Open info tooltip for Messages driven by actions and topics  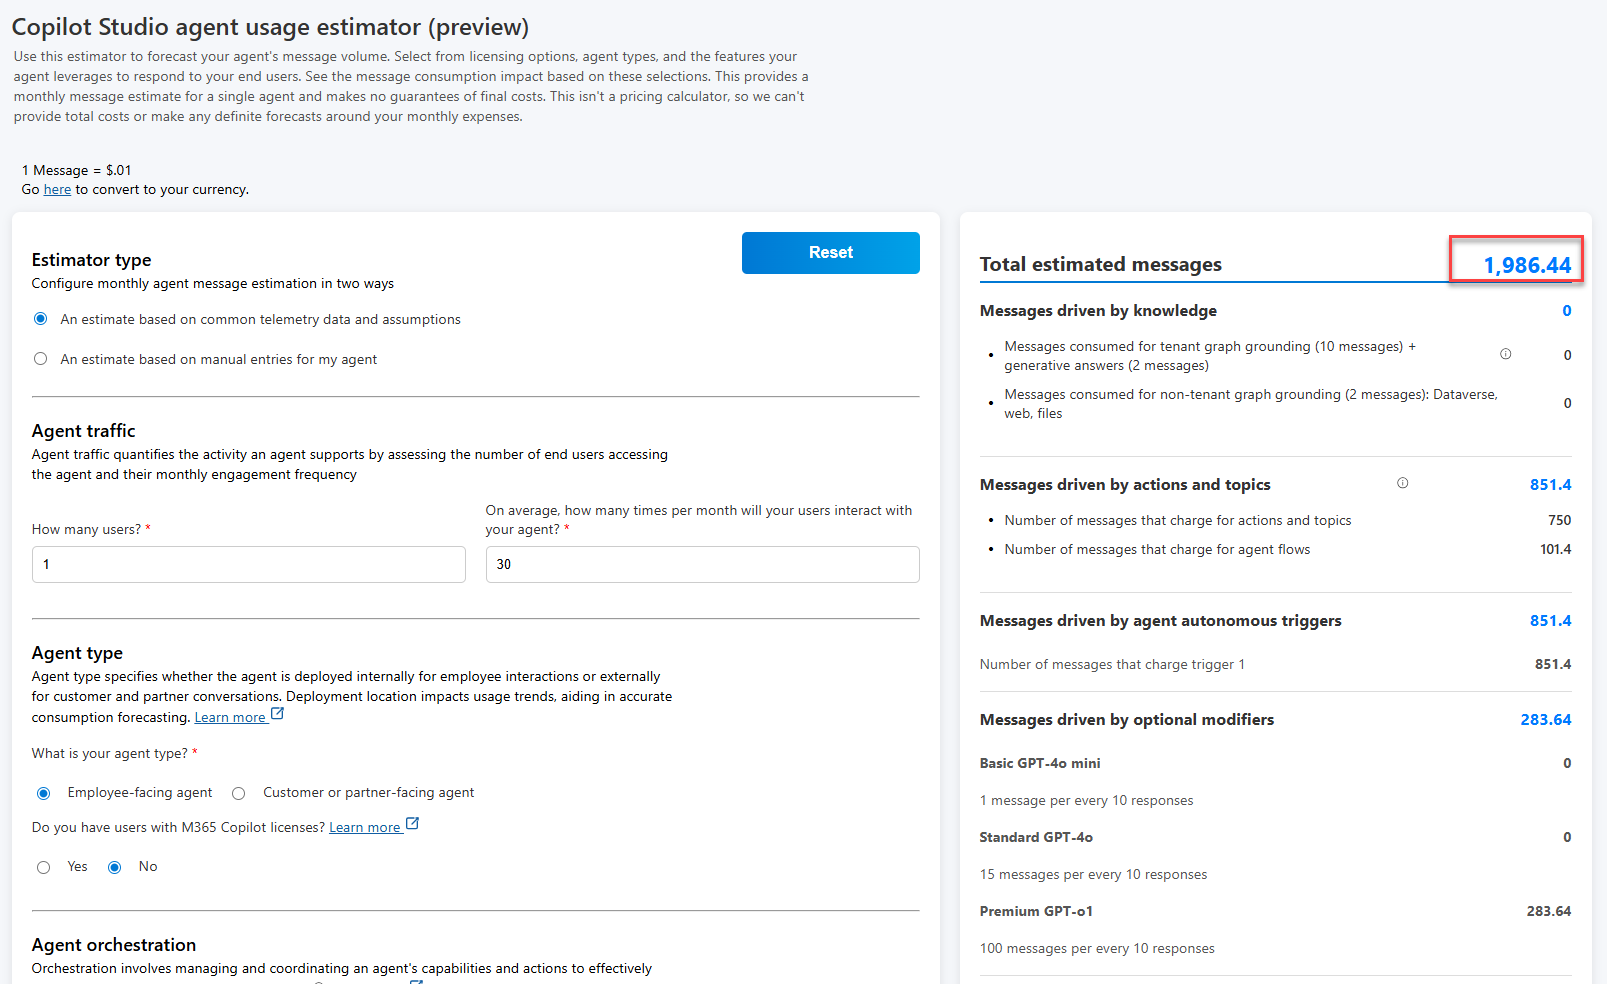click(1403, 482)
